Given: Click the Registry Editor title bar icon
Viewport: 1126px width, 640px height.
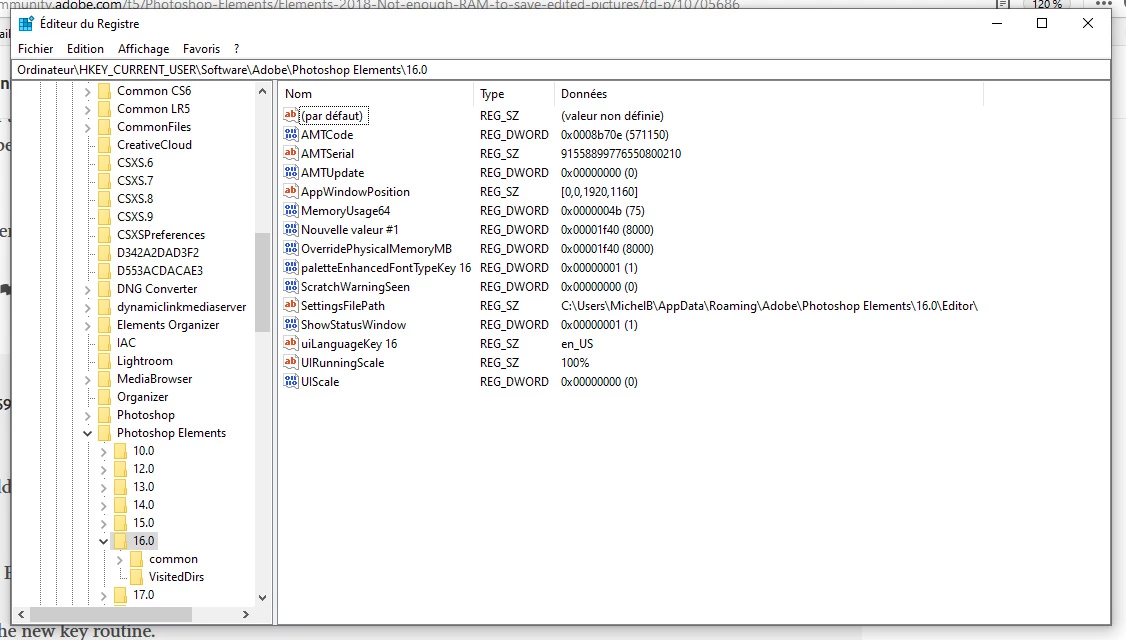Looking at the screenshot, I should (x=27, y=24).
